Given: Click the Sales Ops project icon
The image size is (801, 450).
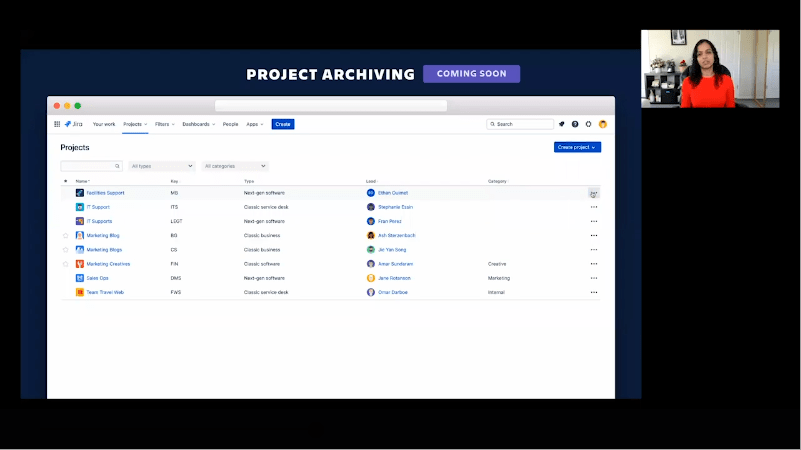Looking at the screenshot, I should pyautogui.click(x=80, y=278).
